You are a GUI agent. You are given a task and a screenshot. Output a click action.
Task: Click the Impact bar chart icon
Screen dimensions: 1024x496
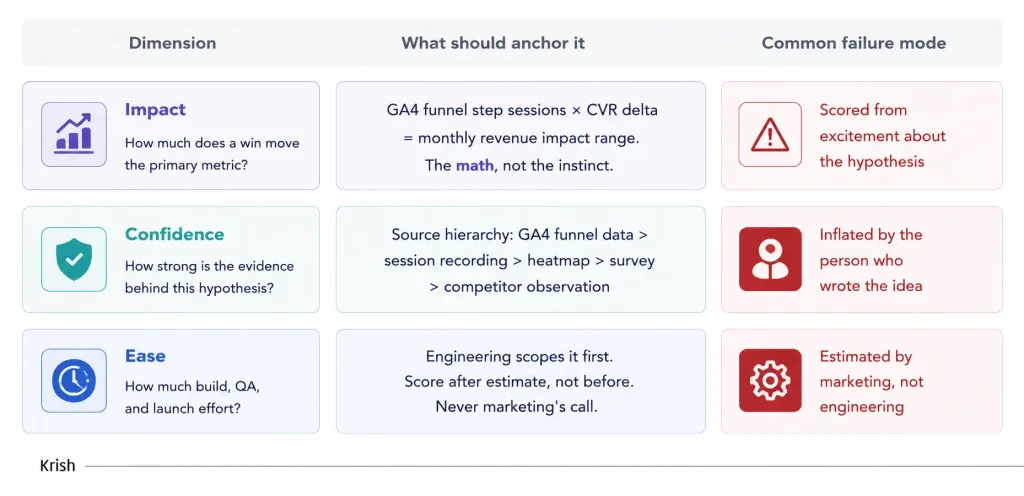[74, 134]
